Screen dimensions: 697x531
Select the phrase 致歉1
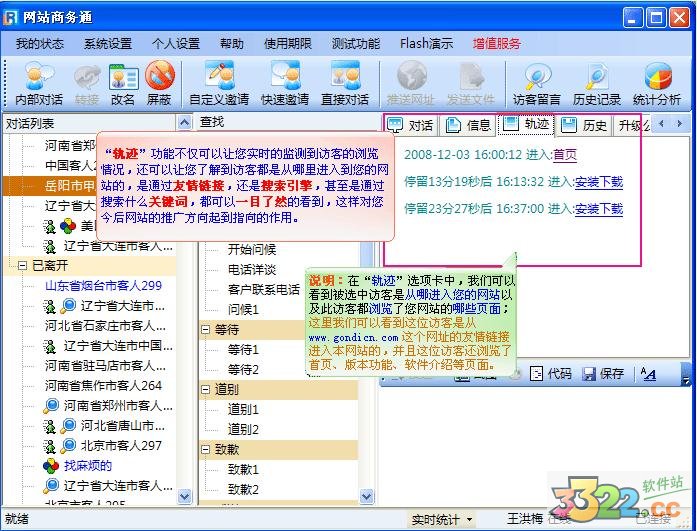(243, 469)
